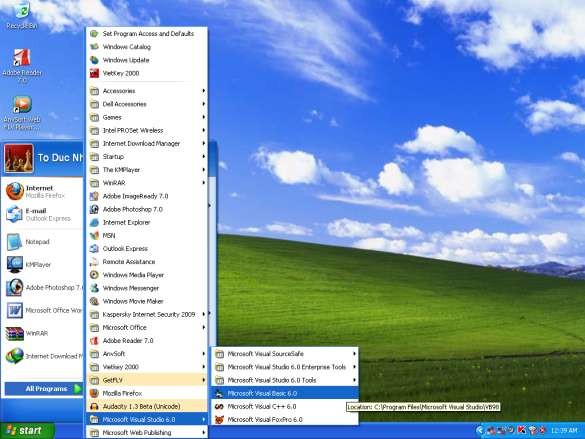Expand the Intel PROSet Wireless submenu arrow
The height and width of the screenshot is (439, 585).
[204, 130]
